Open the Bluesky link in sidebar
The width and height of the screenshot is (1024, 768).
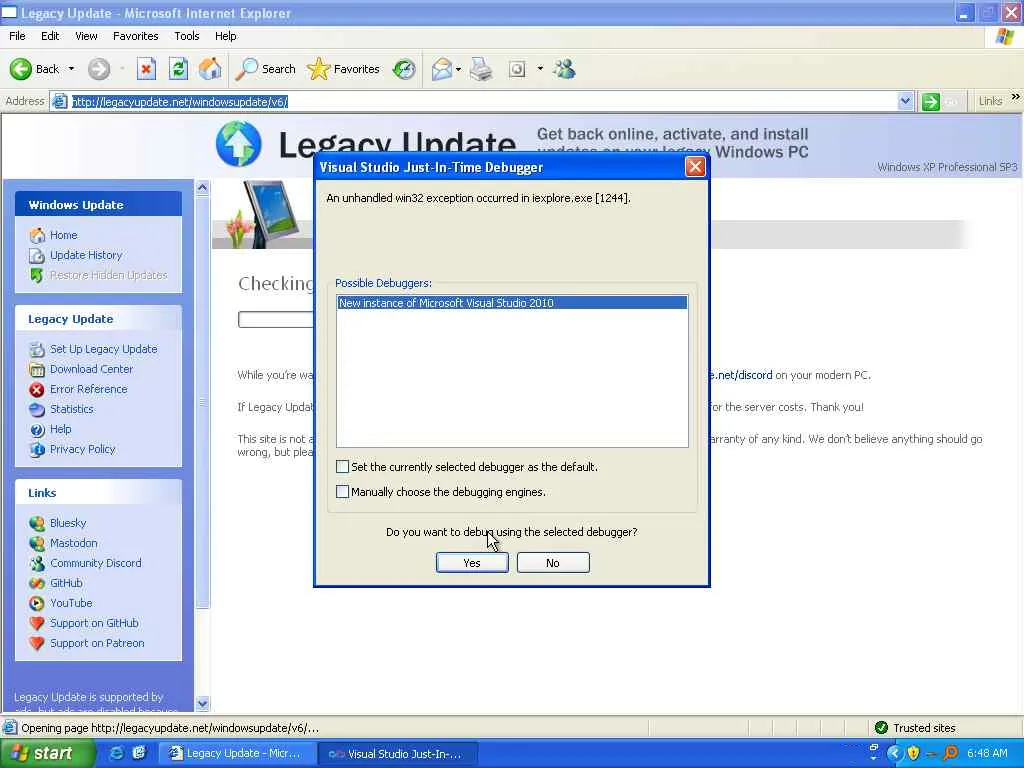68,523
